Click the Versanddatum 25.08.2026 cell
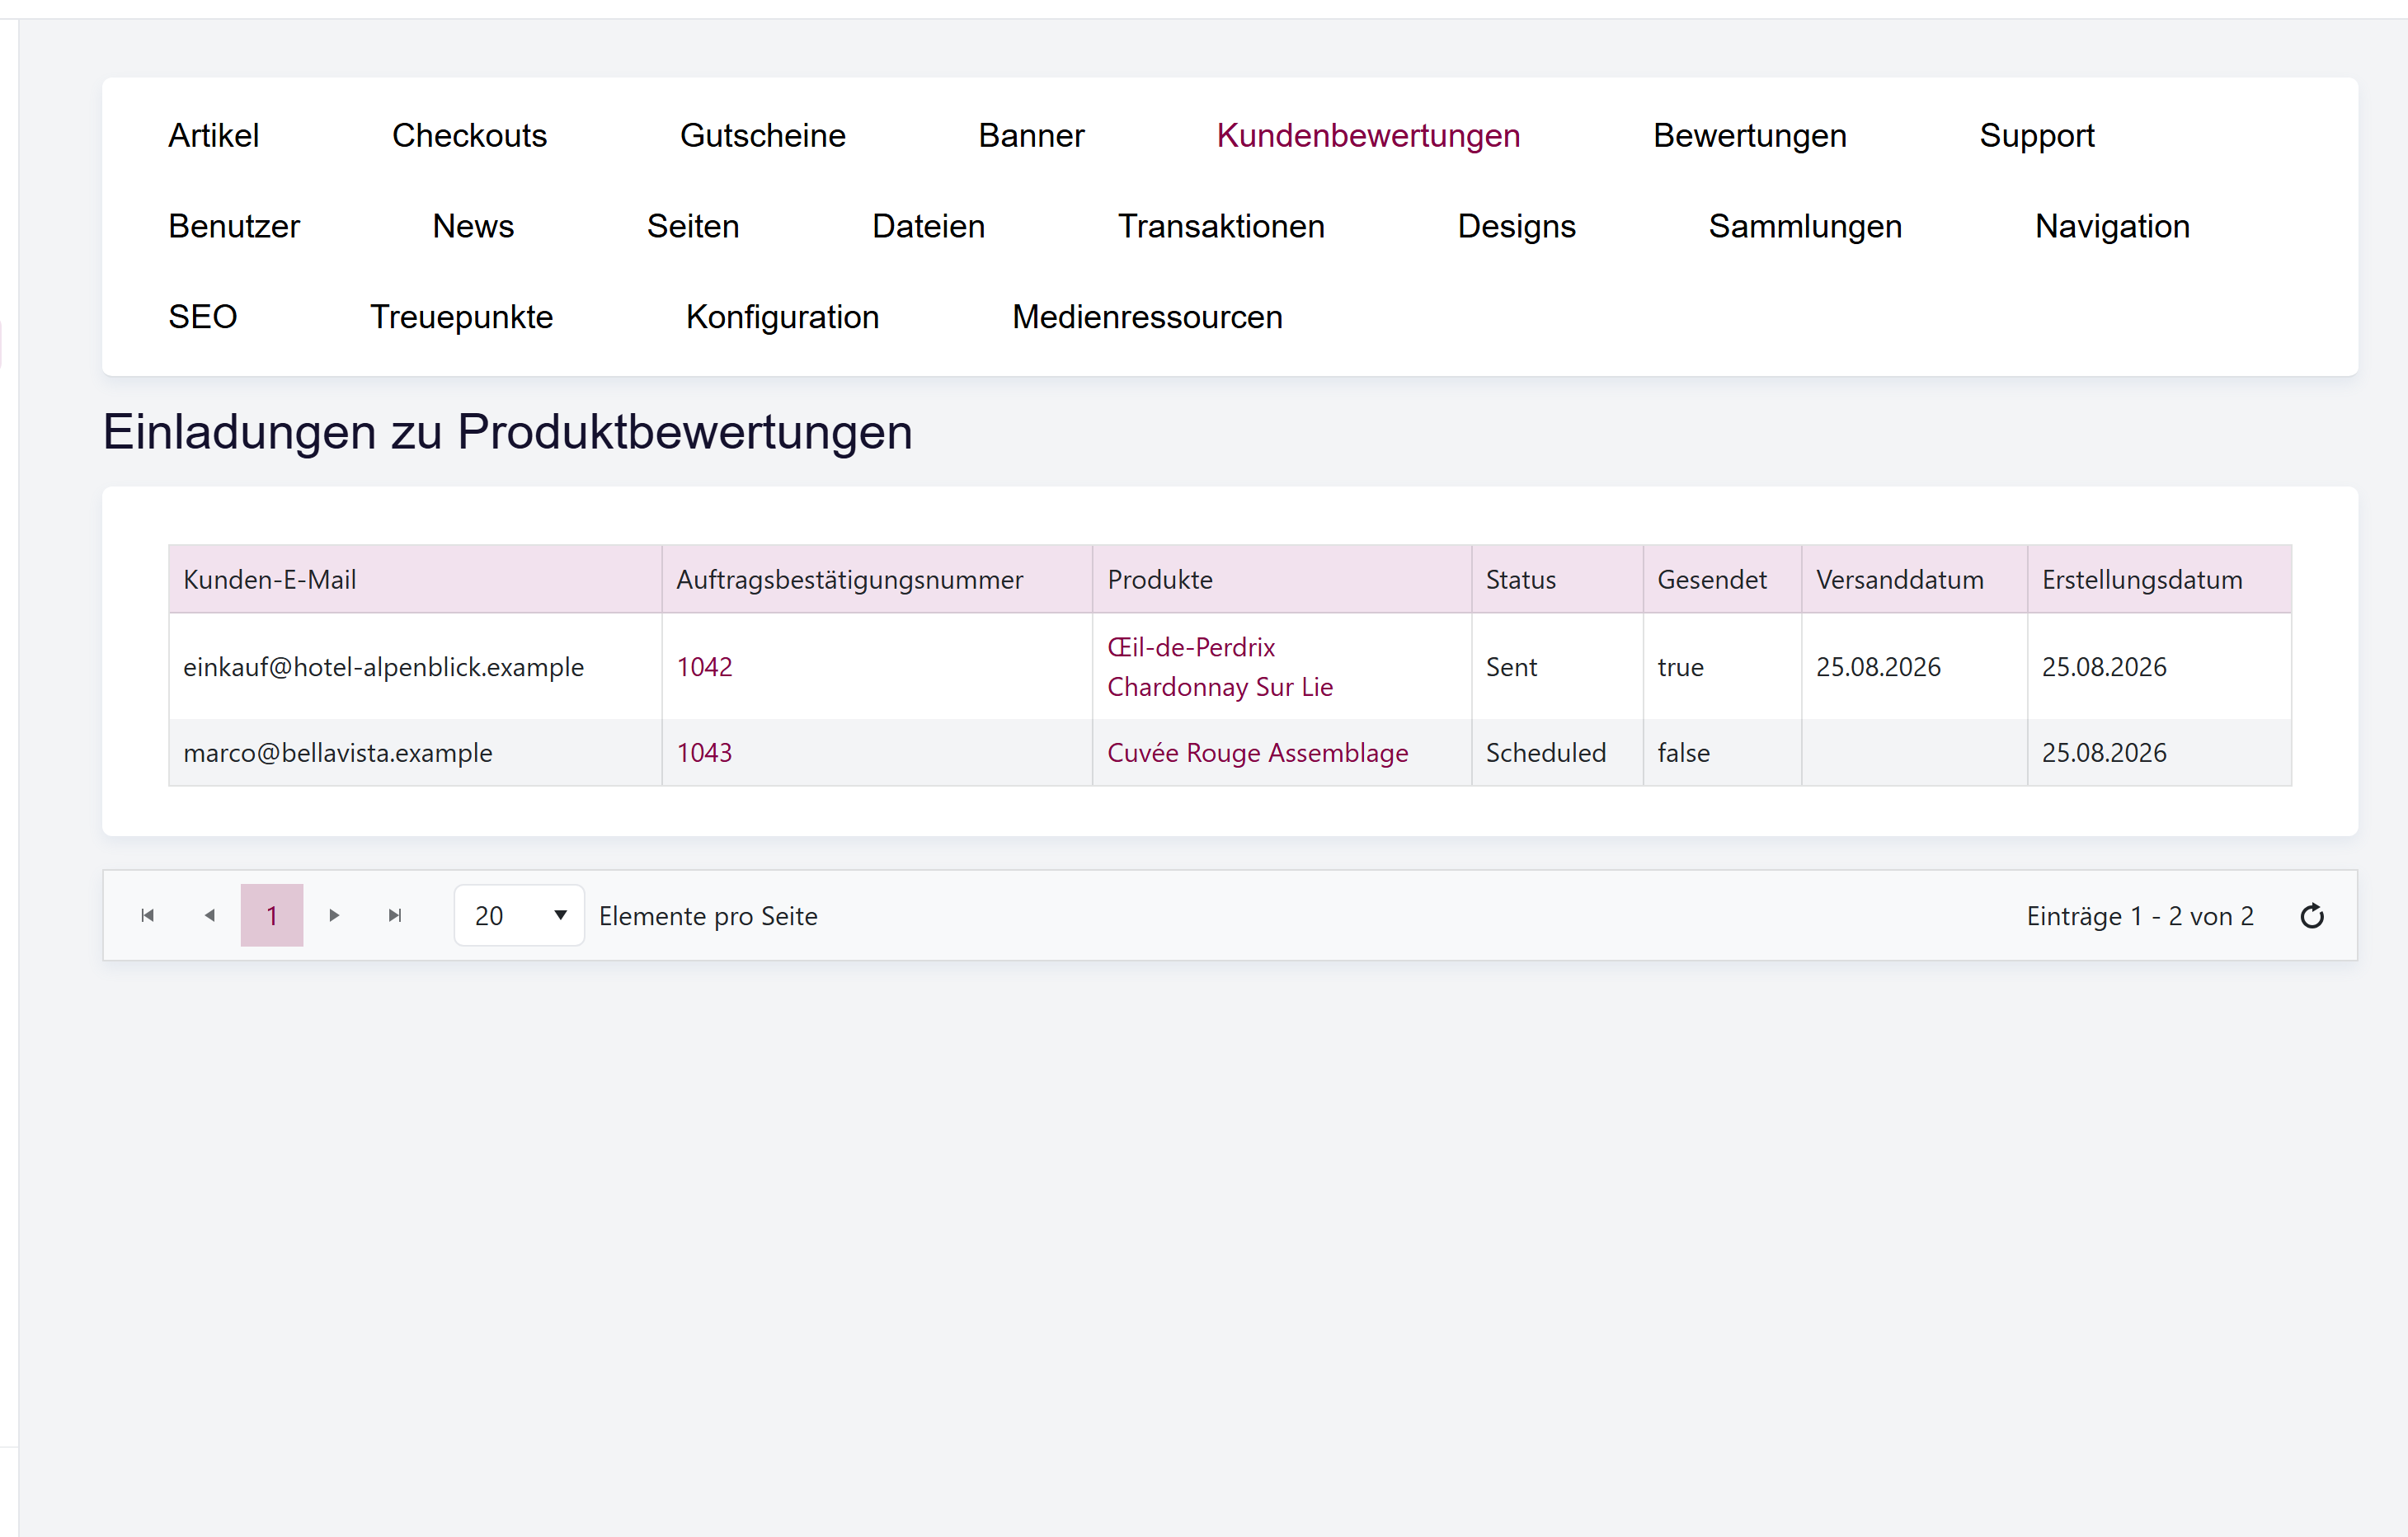 point(1914,667)
